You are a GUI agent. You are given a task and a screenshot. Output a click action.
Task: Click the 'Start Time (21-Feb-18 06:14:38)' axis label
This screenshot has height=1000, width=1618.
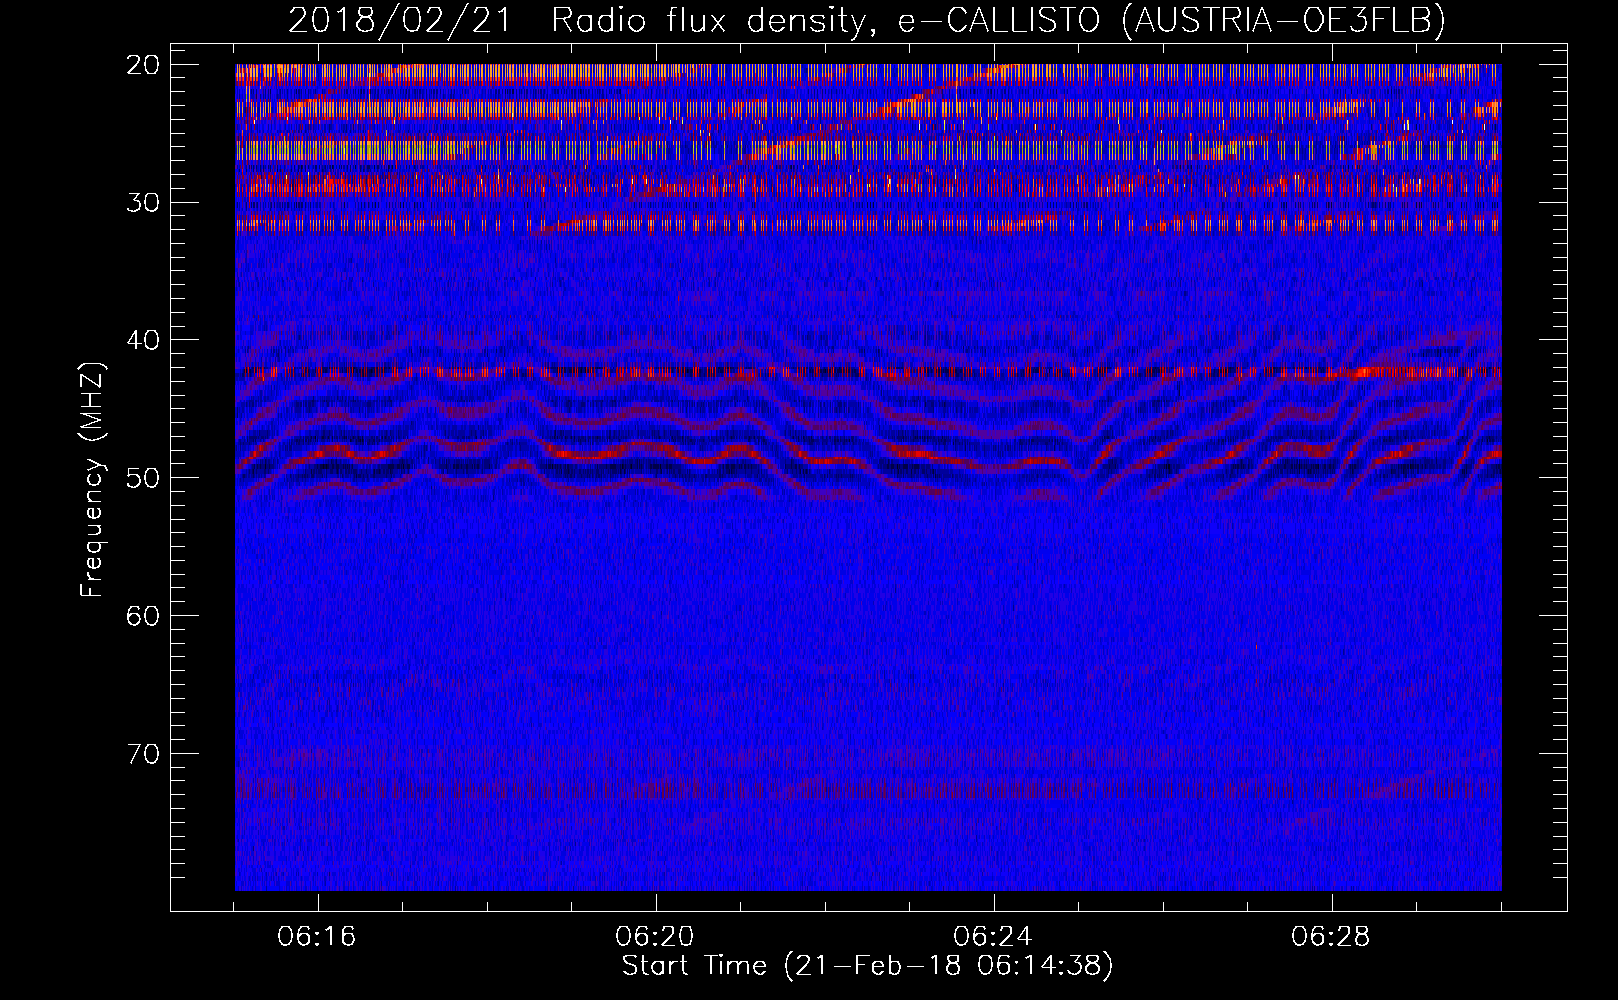click(867, 966)
